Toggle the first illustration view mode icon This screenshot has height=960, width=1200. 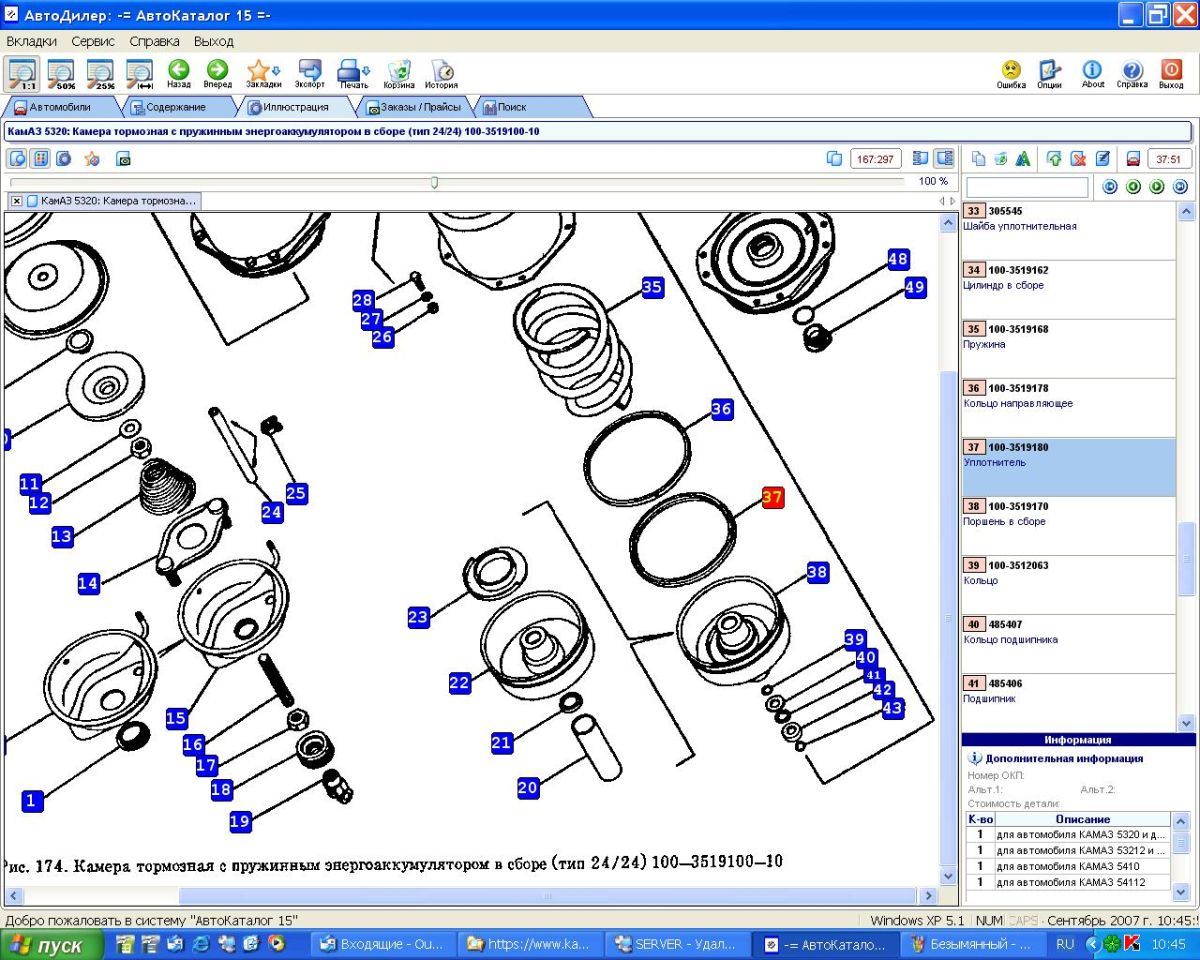[18, 158]
